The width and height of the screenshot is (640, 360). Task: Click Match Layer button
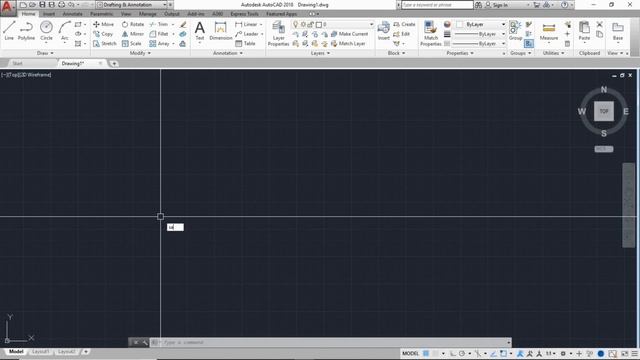coord(348,43)
